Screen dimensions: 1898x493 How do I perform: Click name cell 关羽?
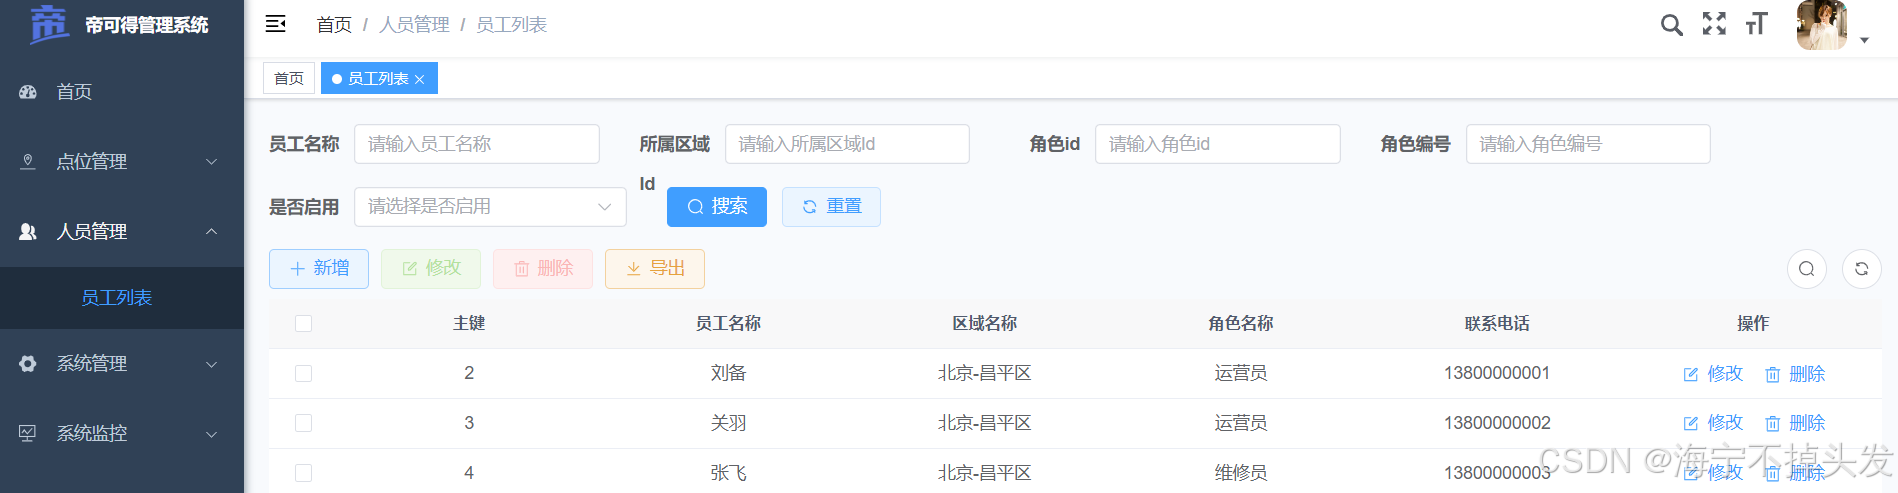coord(728,423)
